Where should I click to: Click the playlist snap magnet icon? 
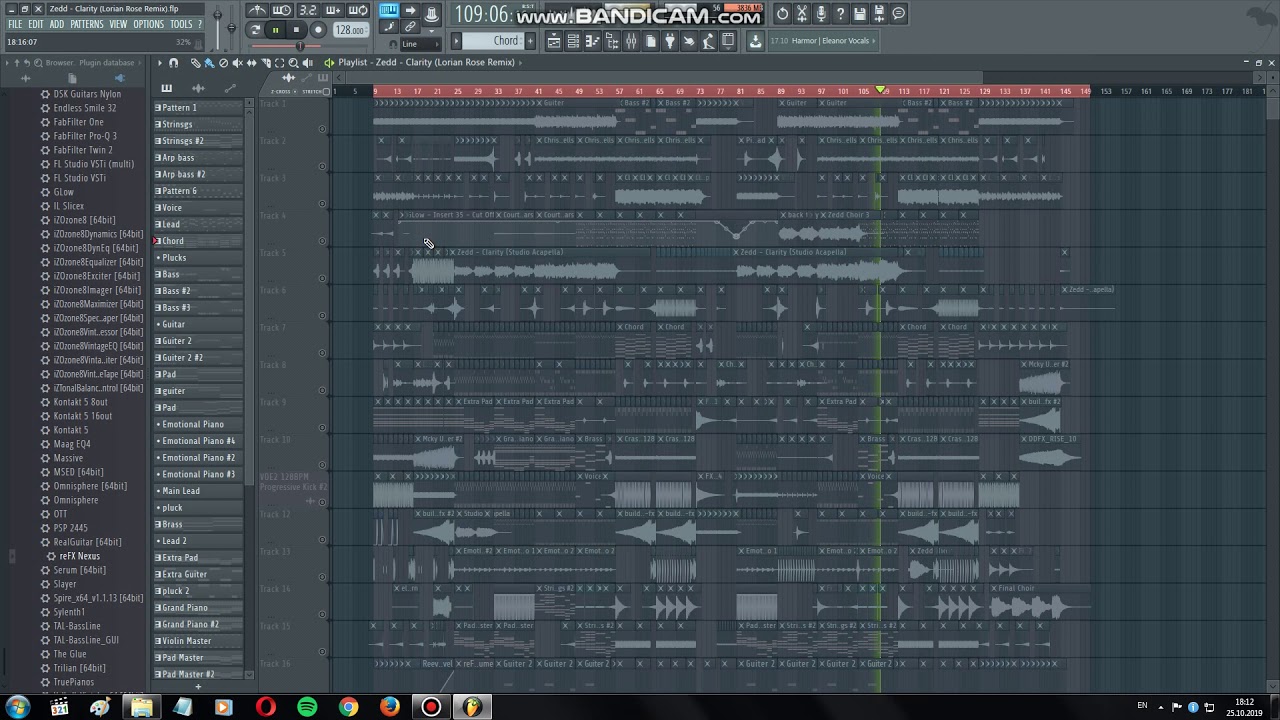pyautogui.click(x=173, y=62)
